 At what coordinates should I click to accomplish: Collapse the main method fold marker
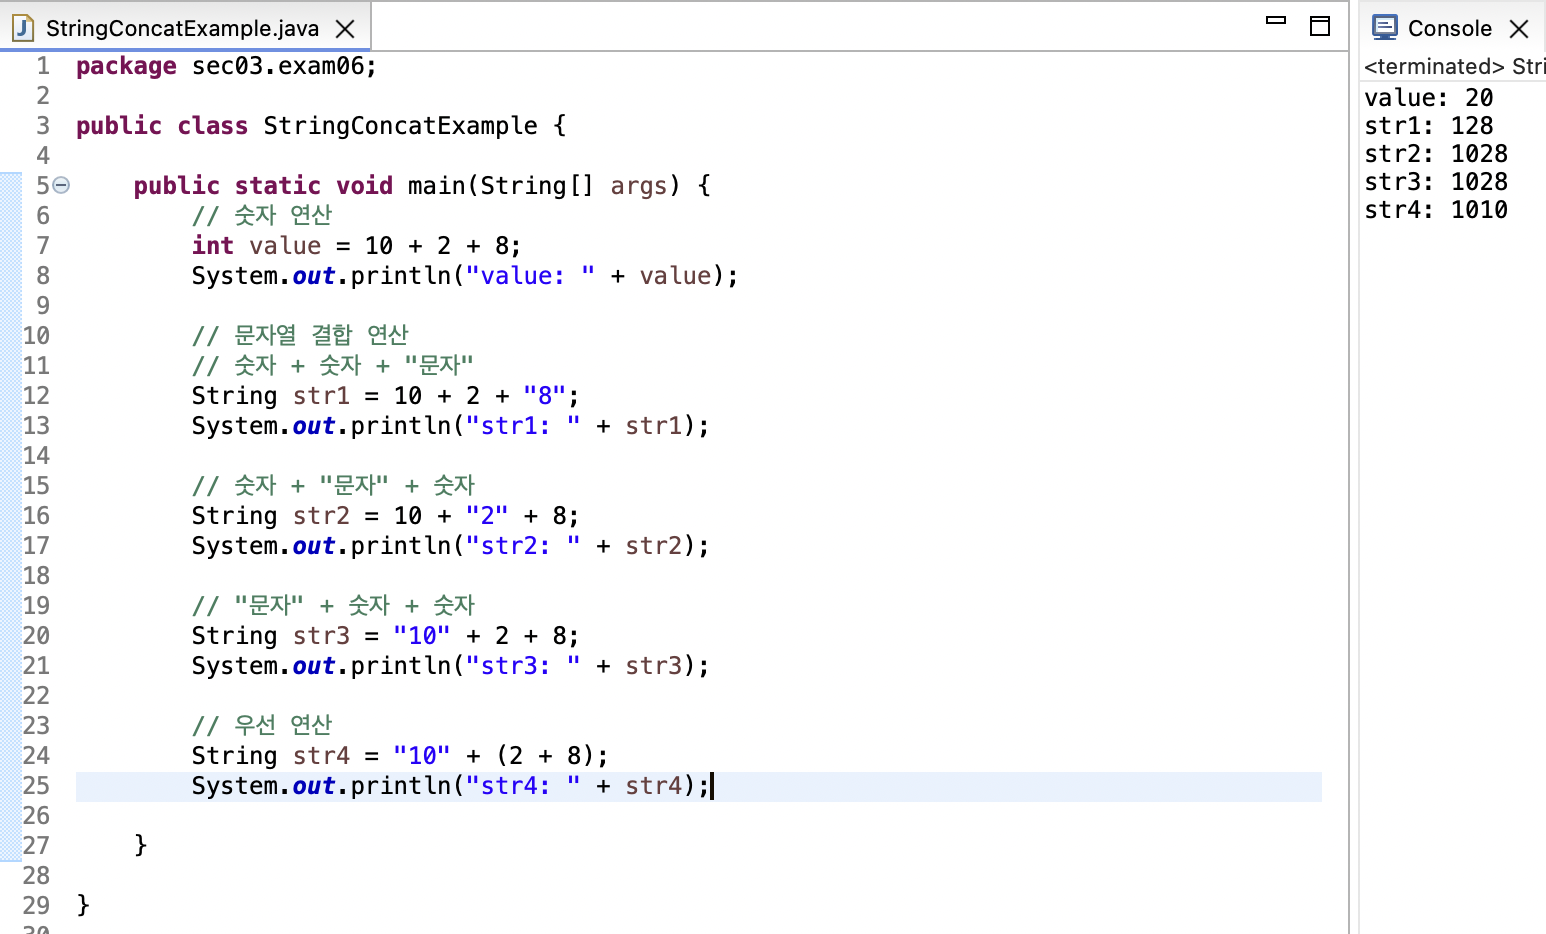pyautogui.click(x=61, y=185)
